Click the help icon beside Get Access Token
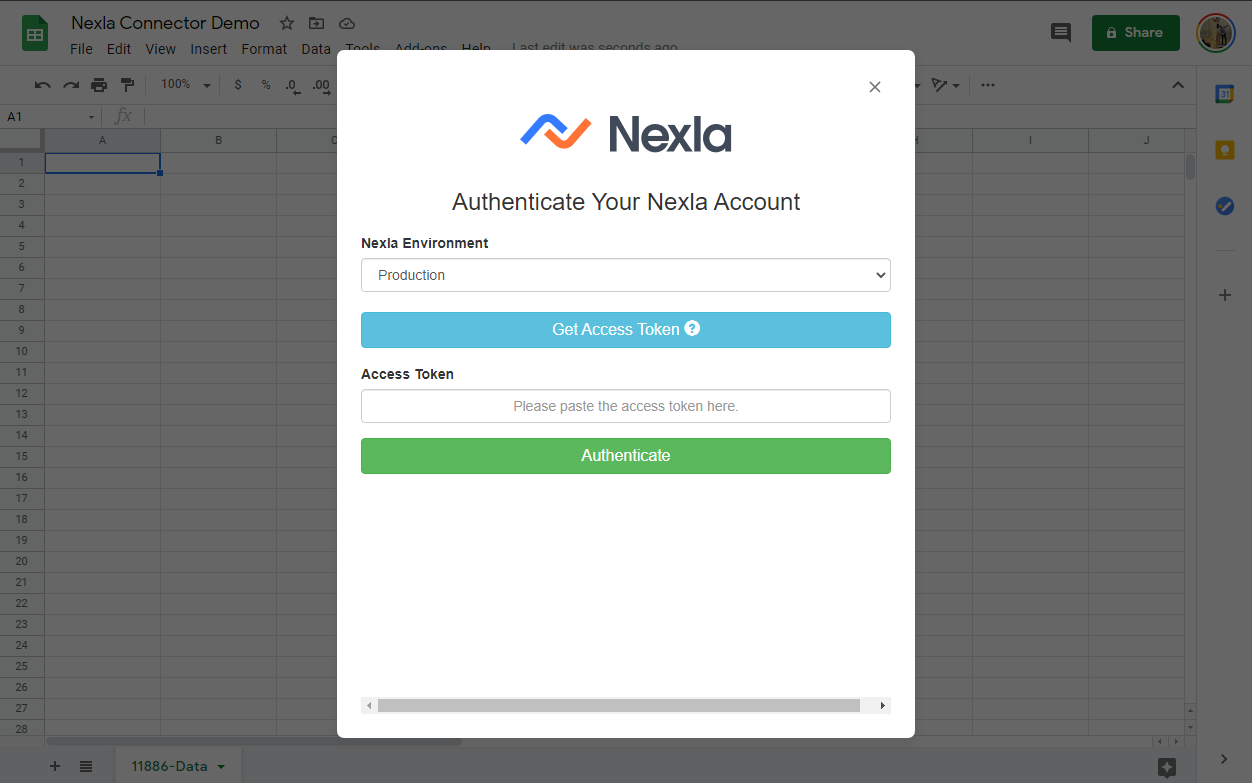The height and width of the screenshot is (783, 1252). [x=692, y=328]
